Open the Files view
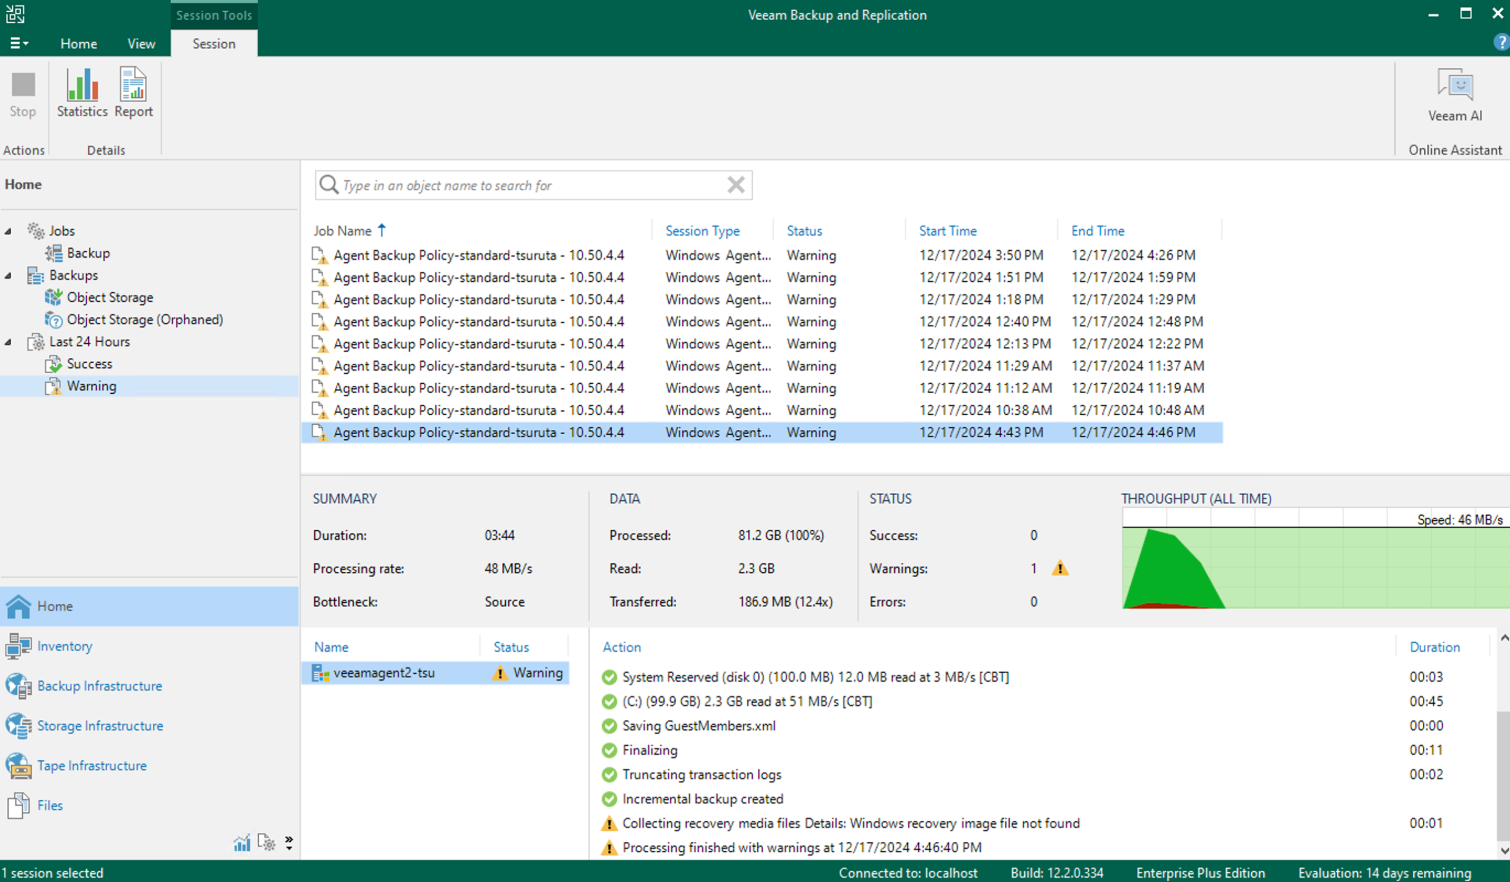This screenshot has height=882, width=1510. tap(149, 805)
